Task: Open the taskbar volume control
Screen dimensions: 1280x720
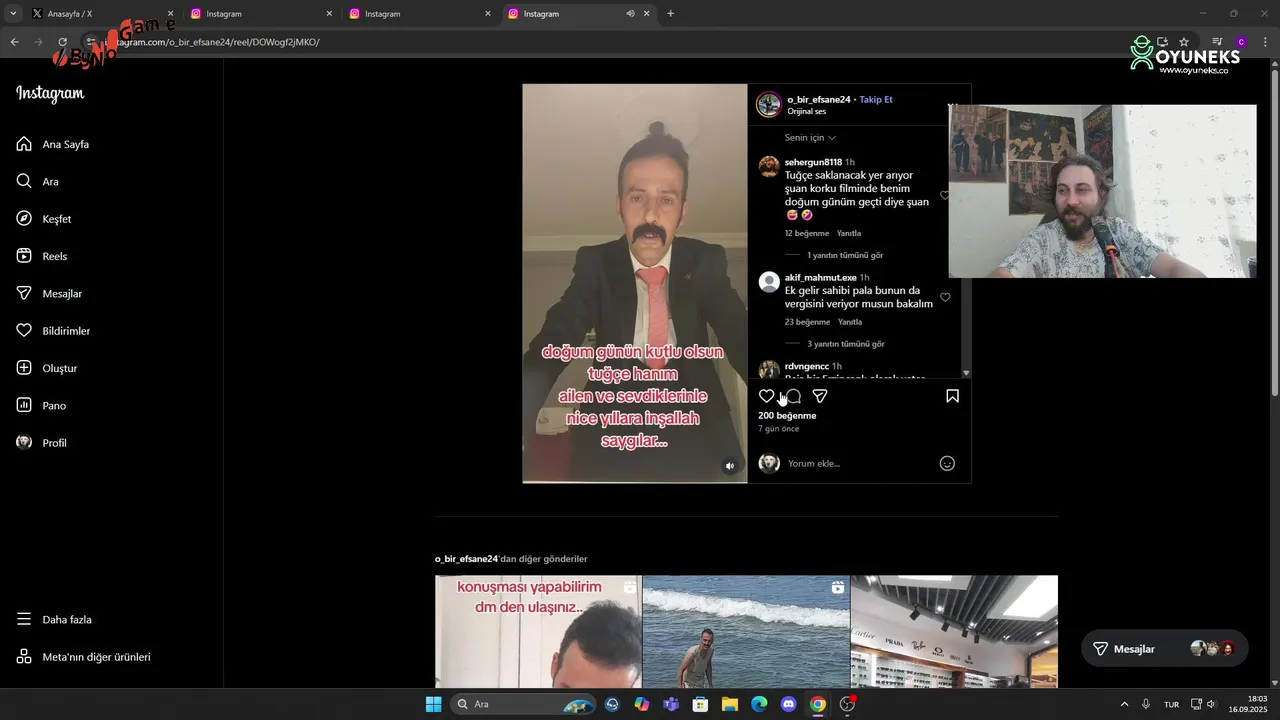Action: 1211,704
